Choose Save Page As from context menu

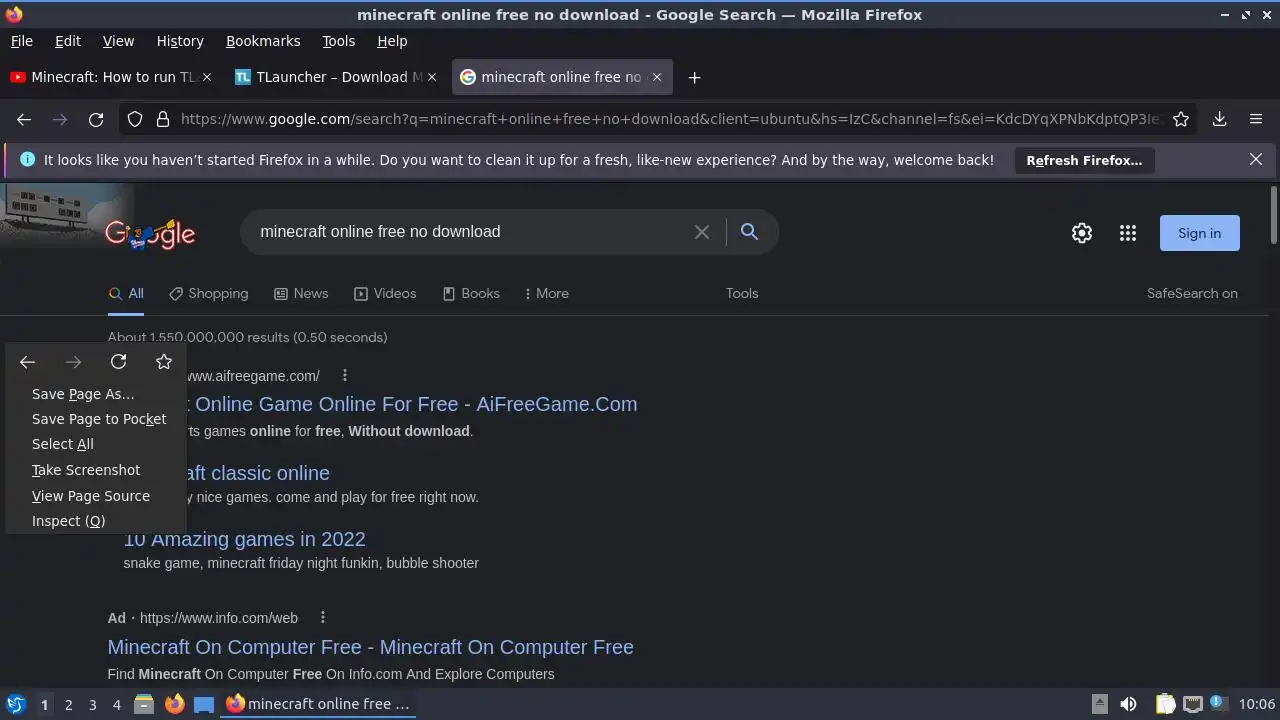click(x=83, y=394)
